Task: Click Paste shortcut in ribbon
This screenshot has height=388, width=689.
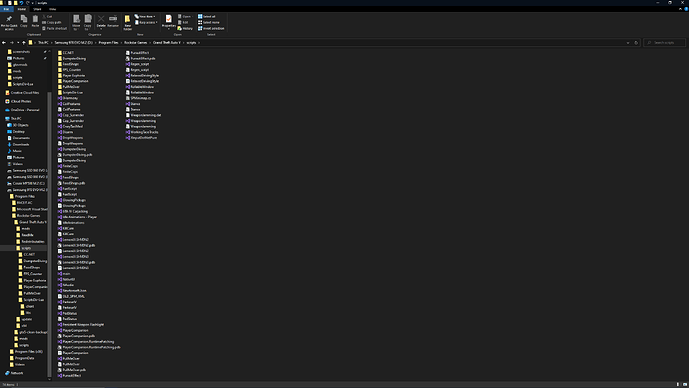Action: (x=54, y=28)
